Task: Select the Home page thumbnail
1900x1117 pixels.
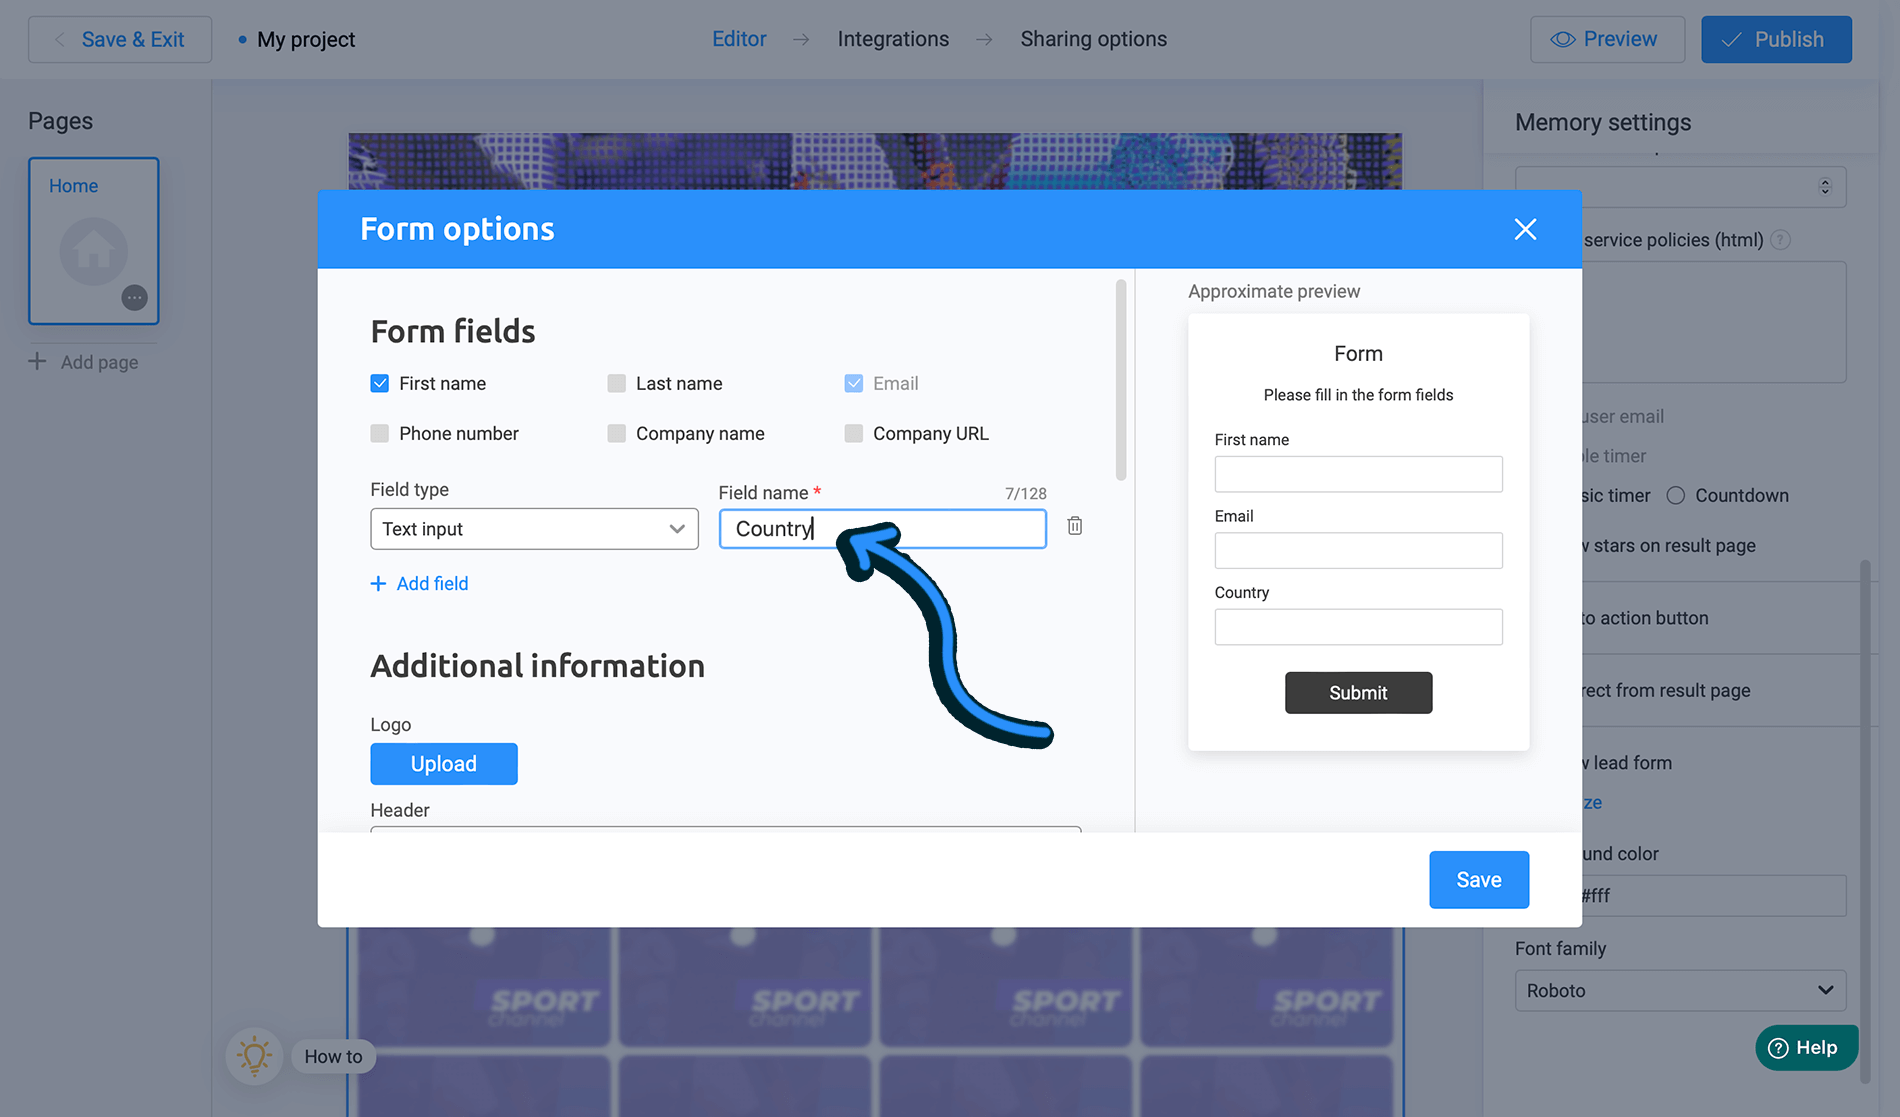Action: point(94,241)
